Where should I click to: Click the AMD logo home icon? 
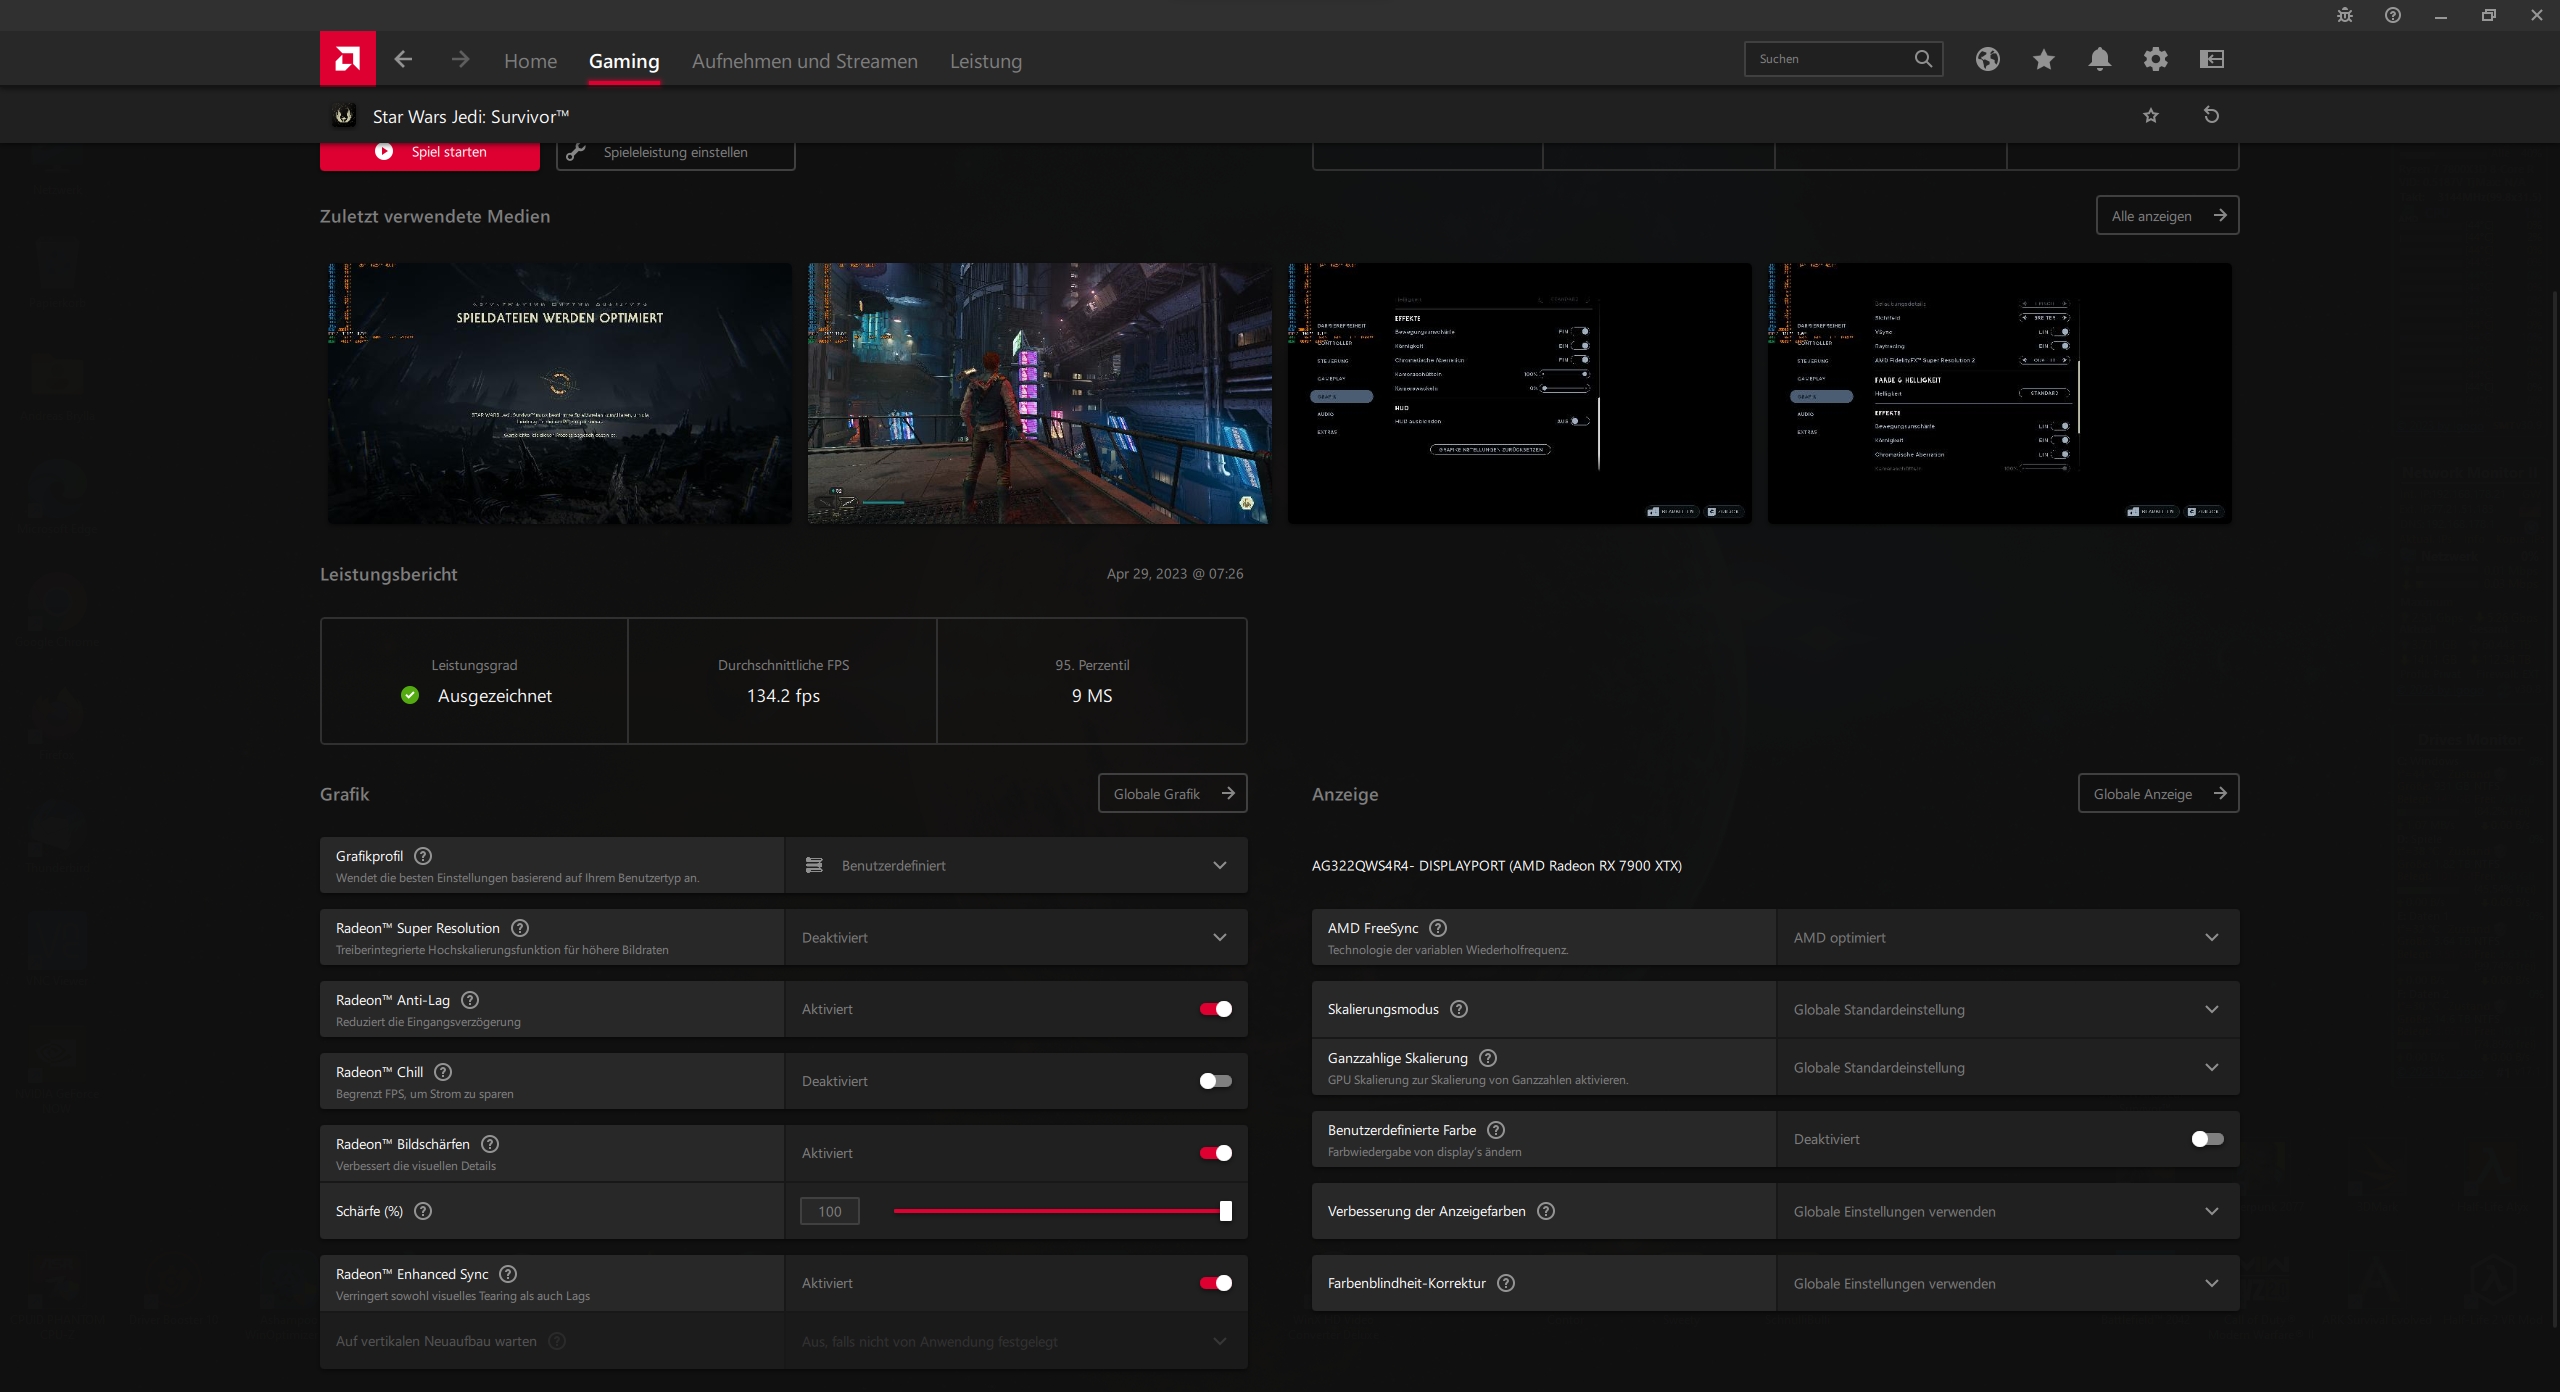point(347,59)
